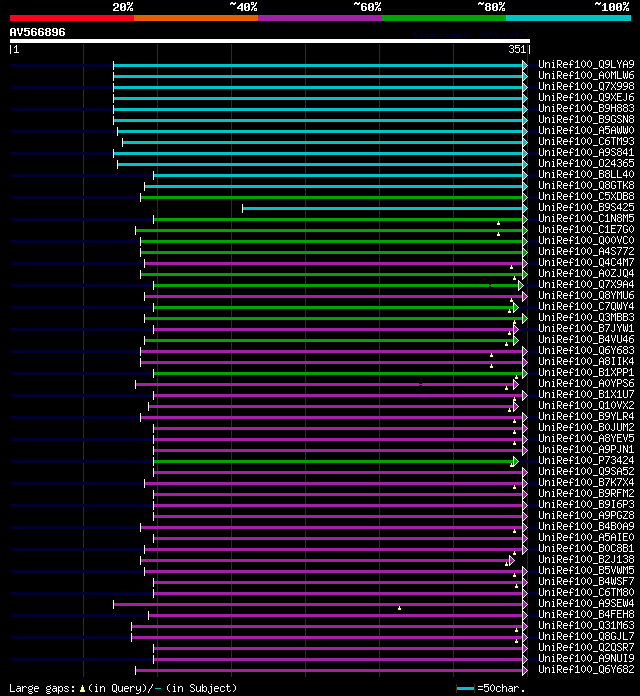Select UniRef100_B2J138 label

(x=586, y=559)
